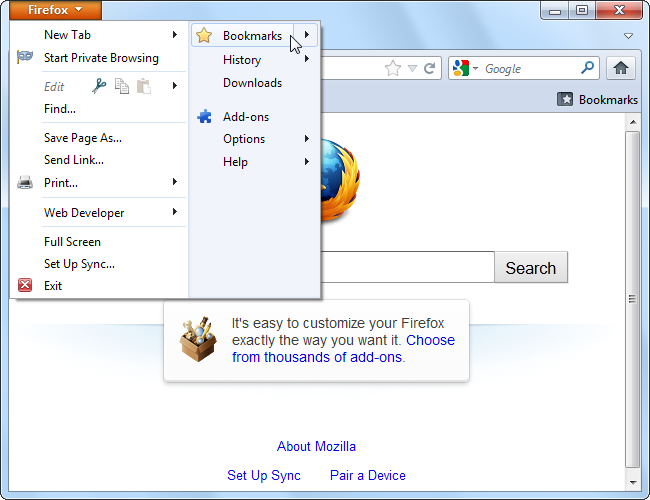Viewport: 650px width, 500px height.
Task: Expand the Bookmarks submenu arrow
Action: [306, 35]
